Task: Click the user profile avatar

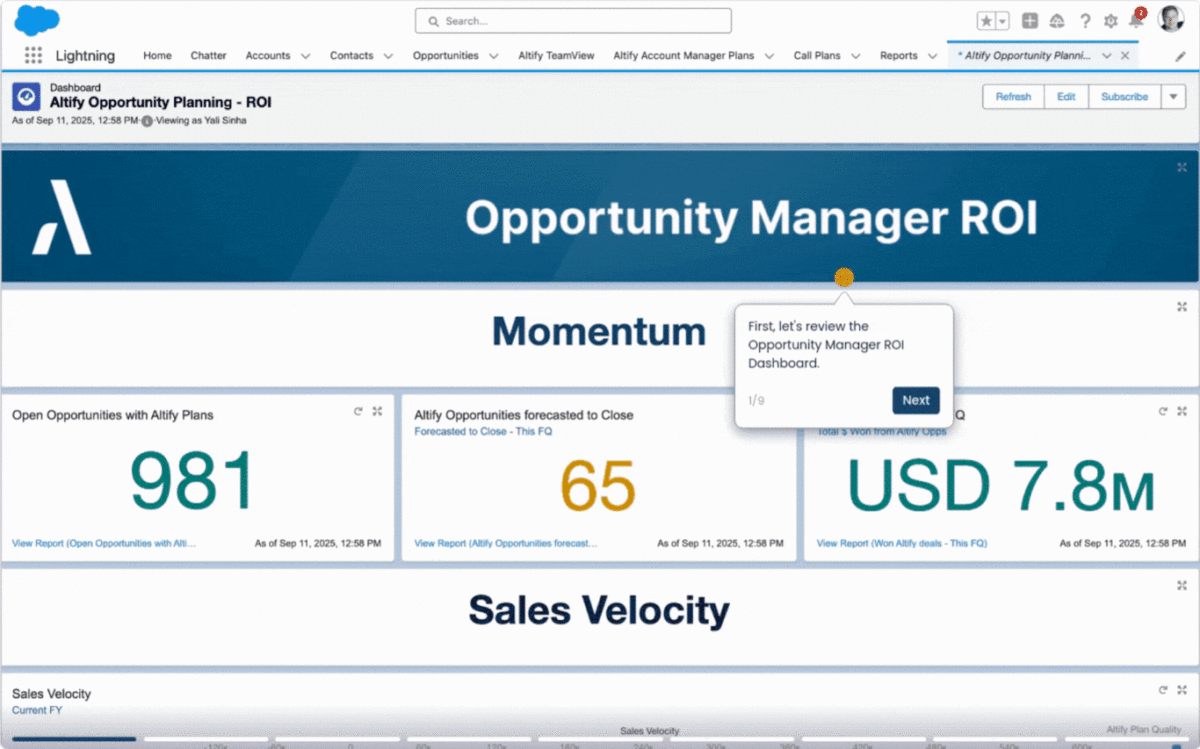Action: [x=1171, y=20]
